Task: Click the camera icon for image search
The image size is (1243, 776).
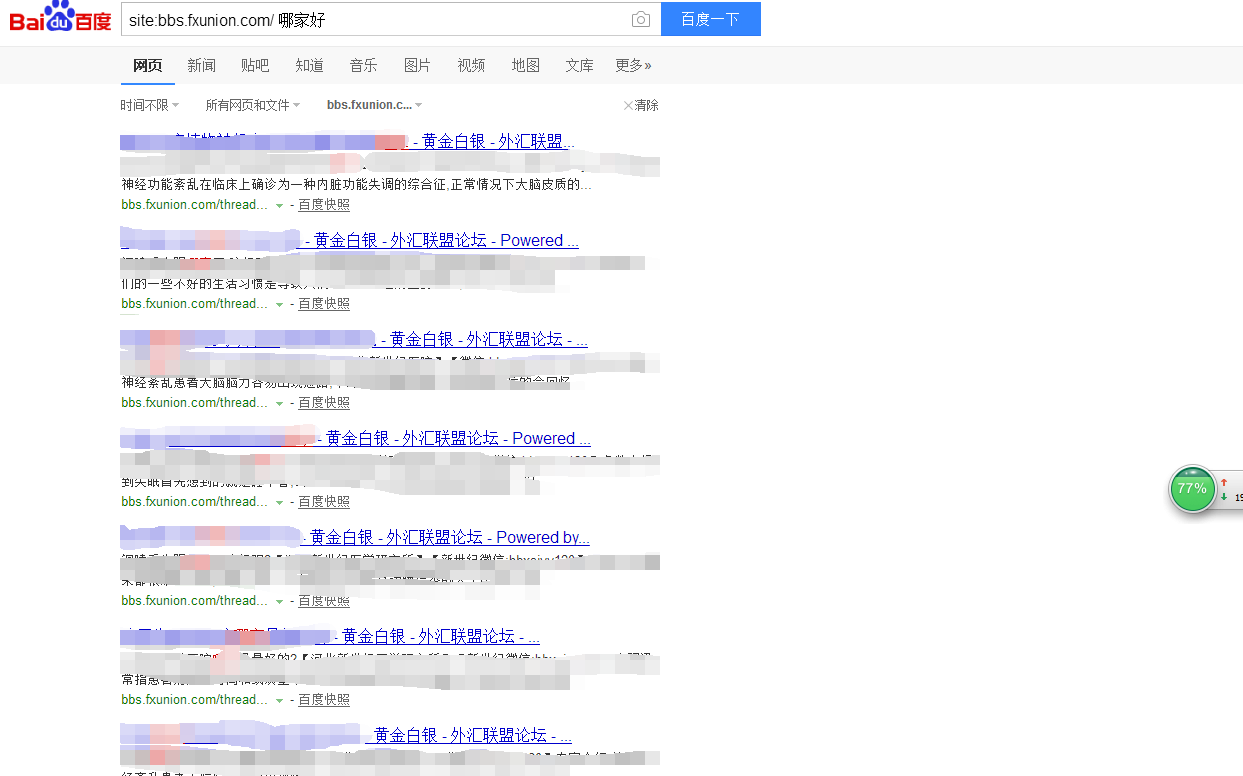Action: click(x=640, y=19)
